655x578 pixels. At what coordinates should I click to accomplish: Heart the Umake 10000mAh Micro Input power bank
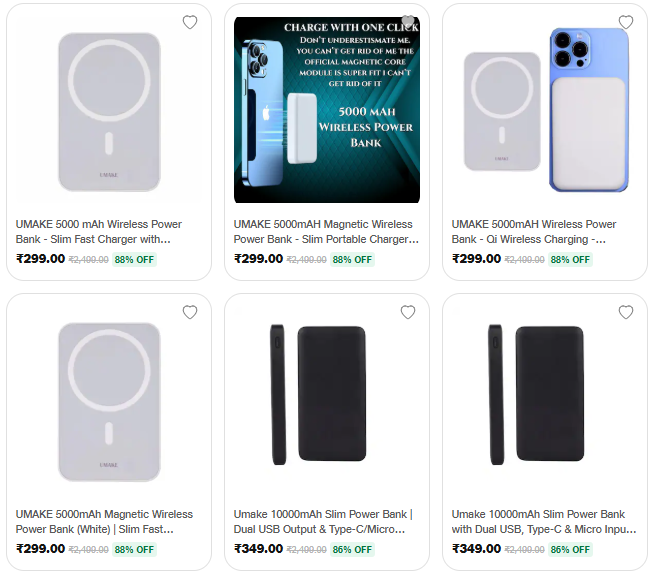click(626, 313)
